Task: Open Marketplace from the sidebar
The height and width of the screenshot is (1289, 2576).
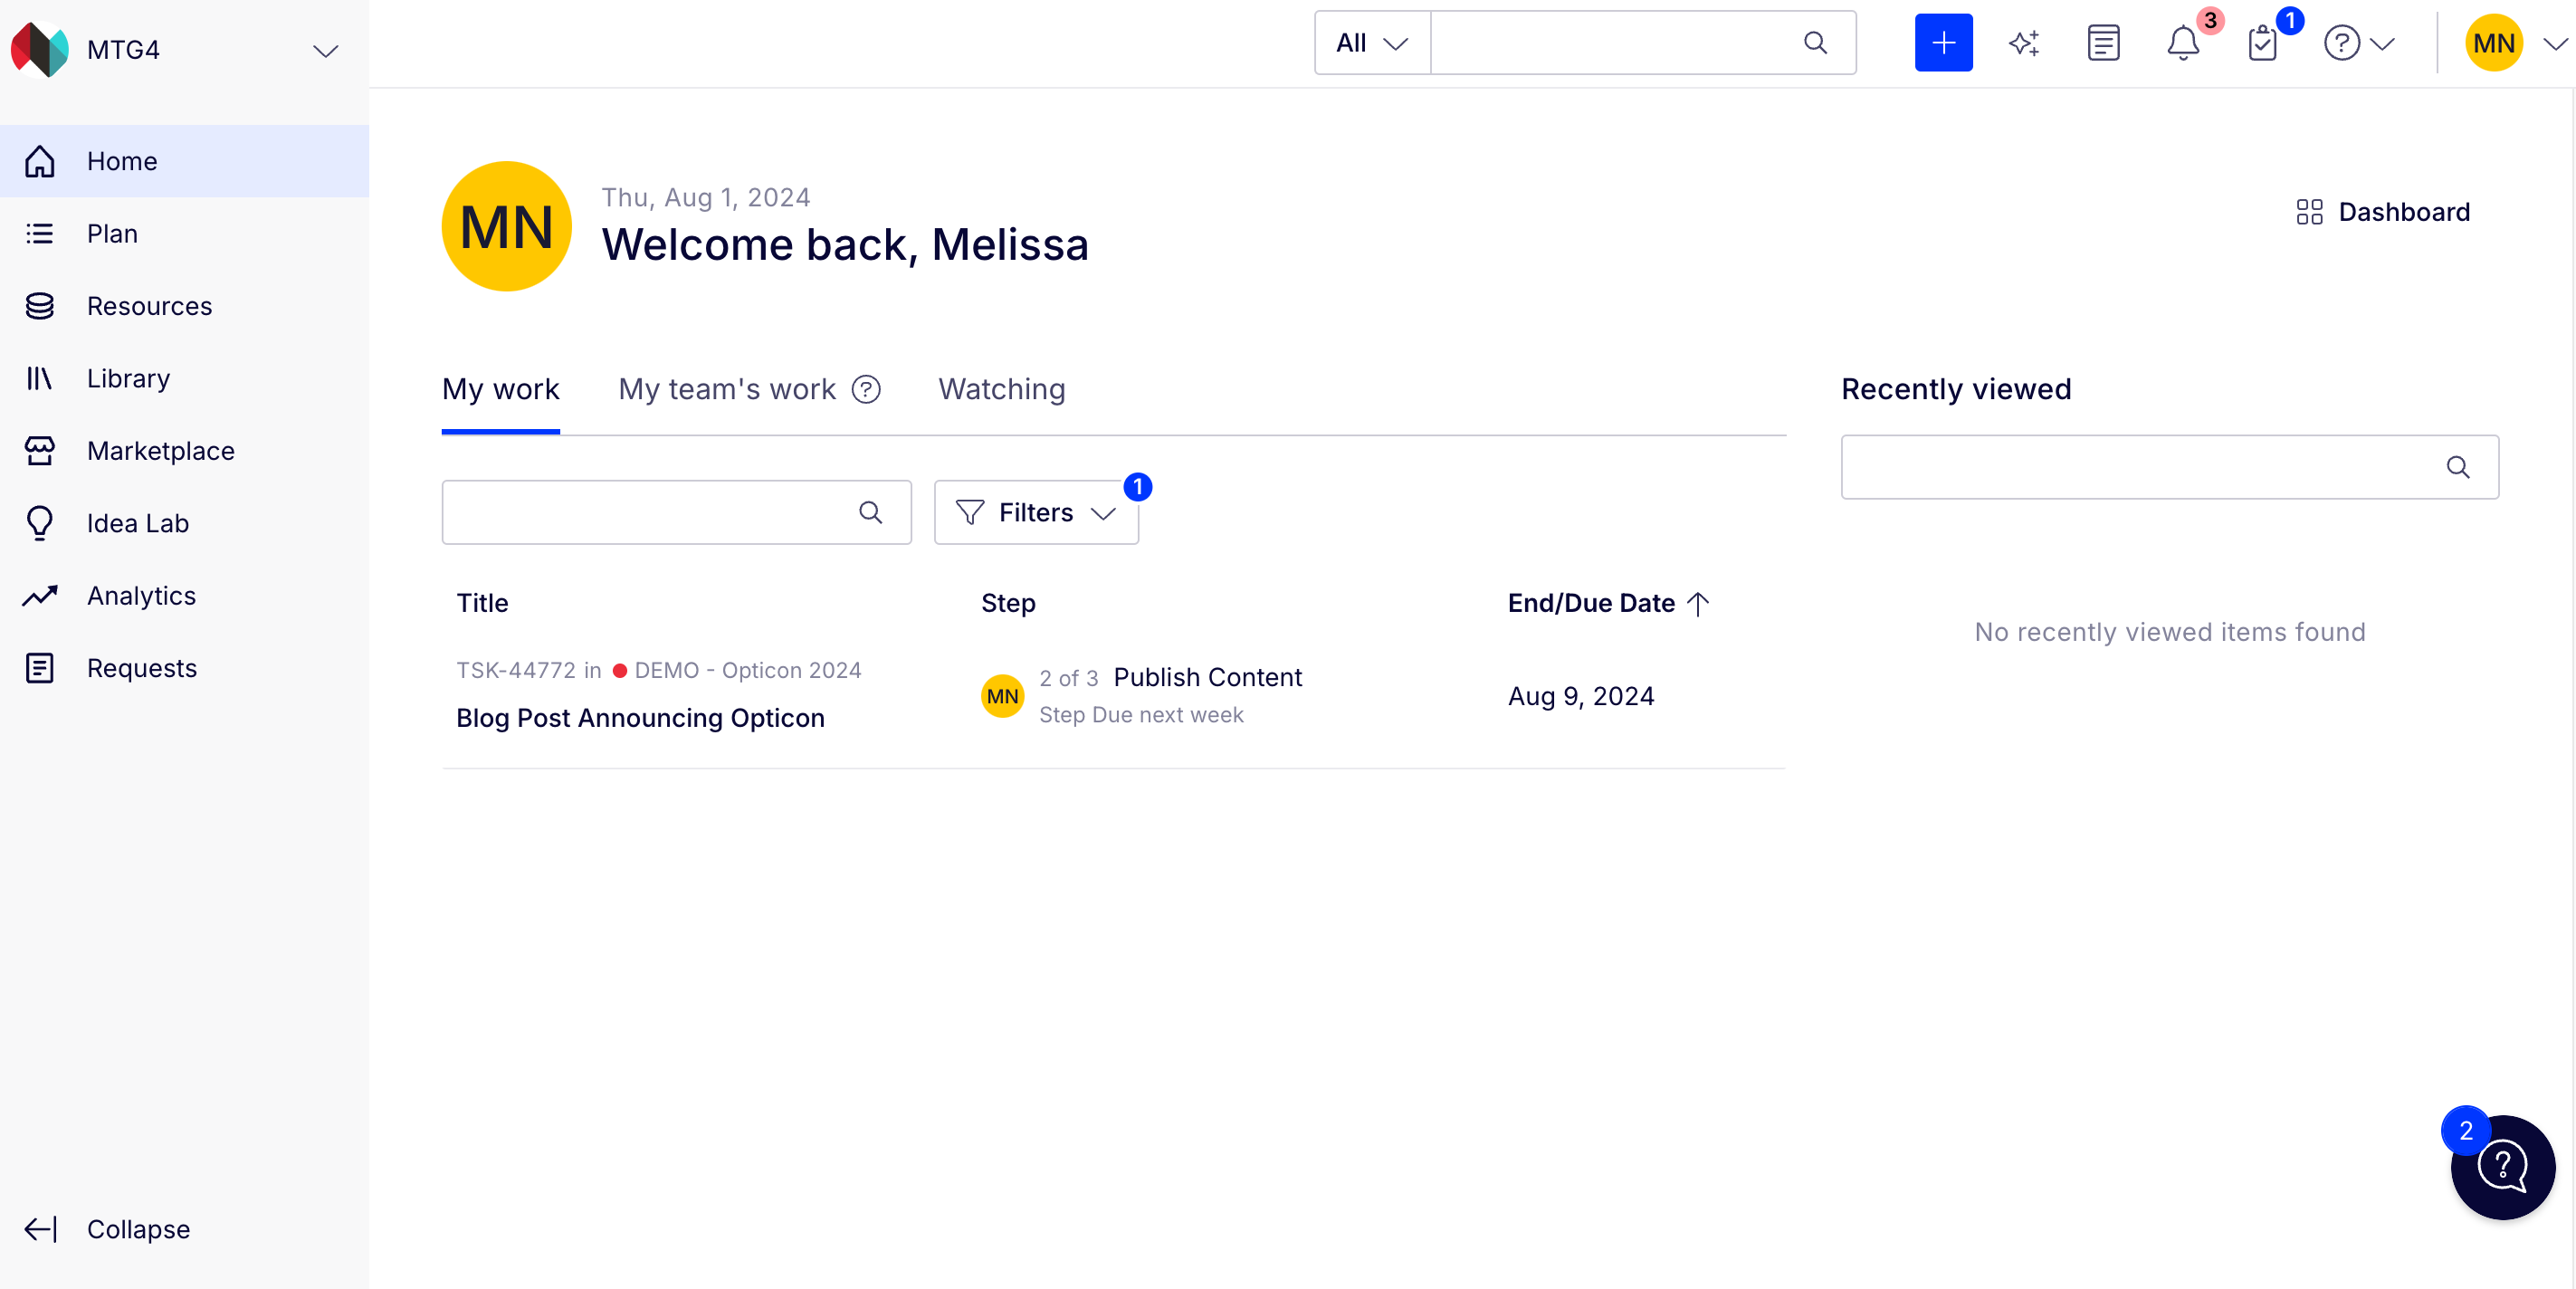Action: [x=160, y=451]
